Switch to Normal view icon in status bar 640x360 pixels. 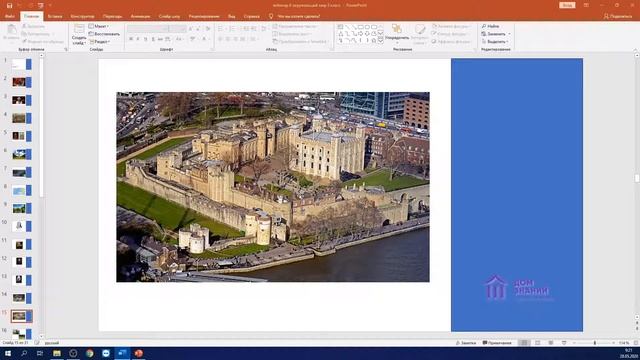click(524, 343)
